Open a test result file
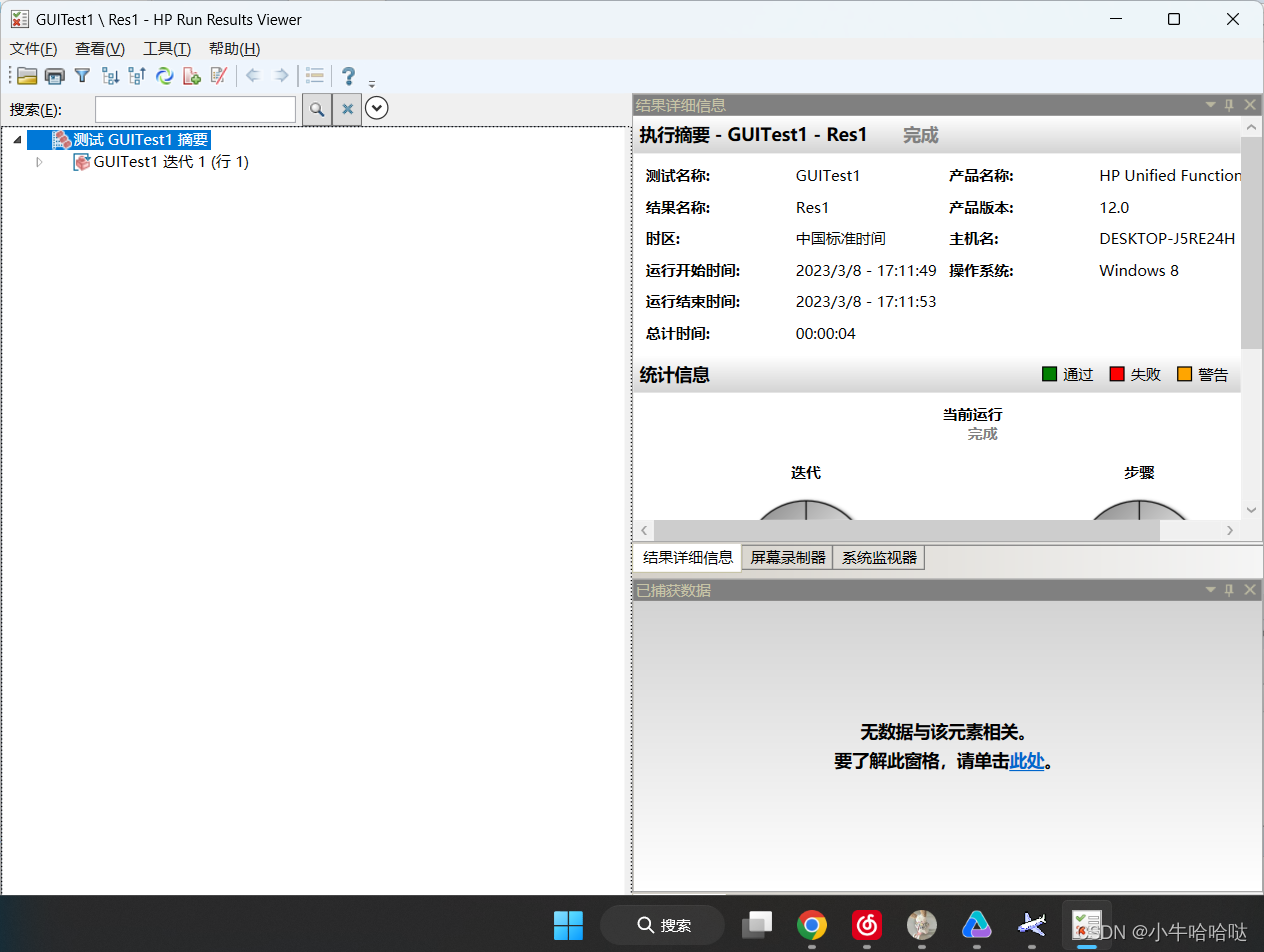The image size is (1264, 952). 27,76
